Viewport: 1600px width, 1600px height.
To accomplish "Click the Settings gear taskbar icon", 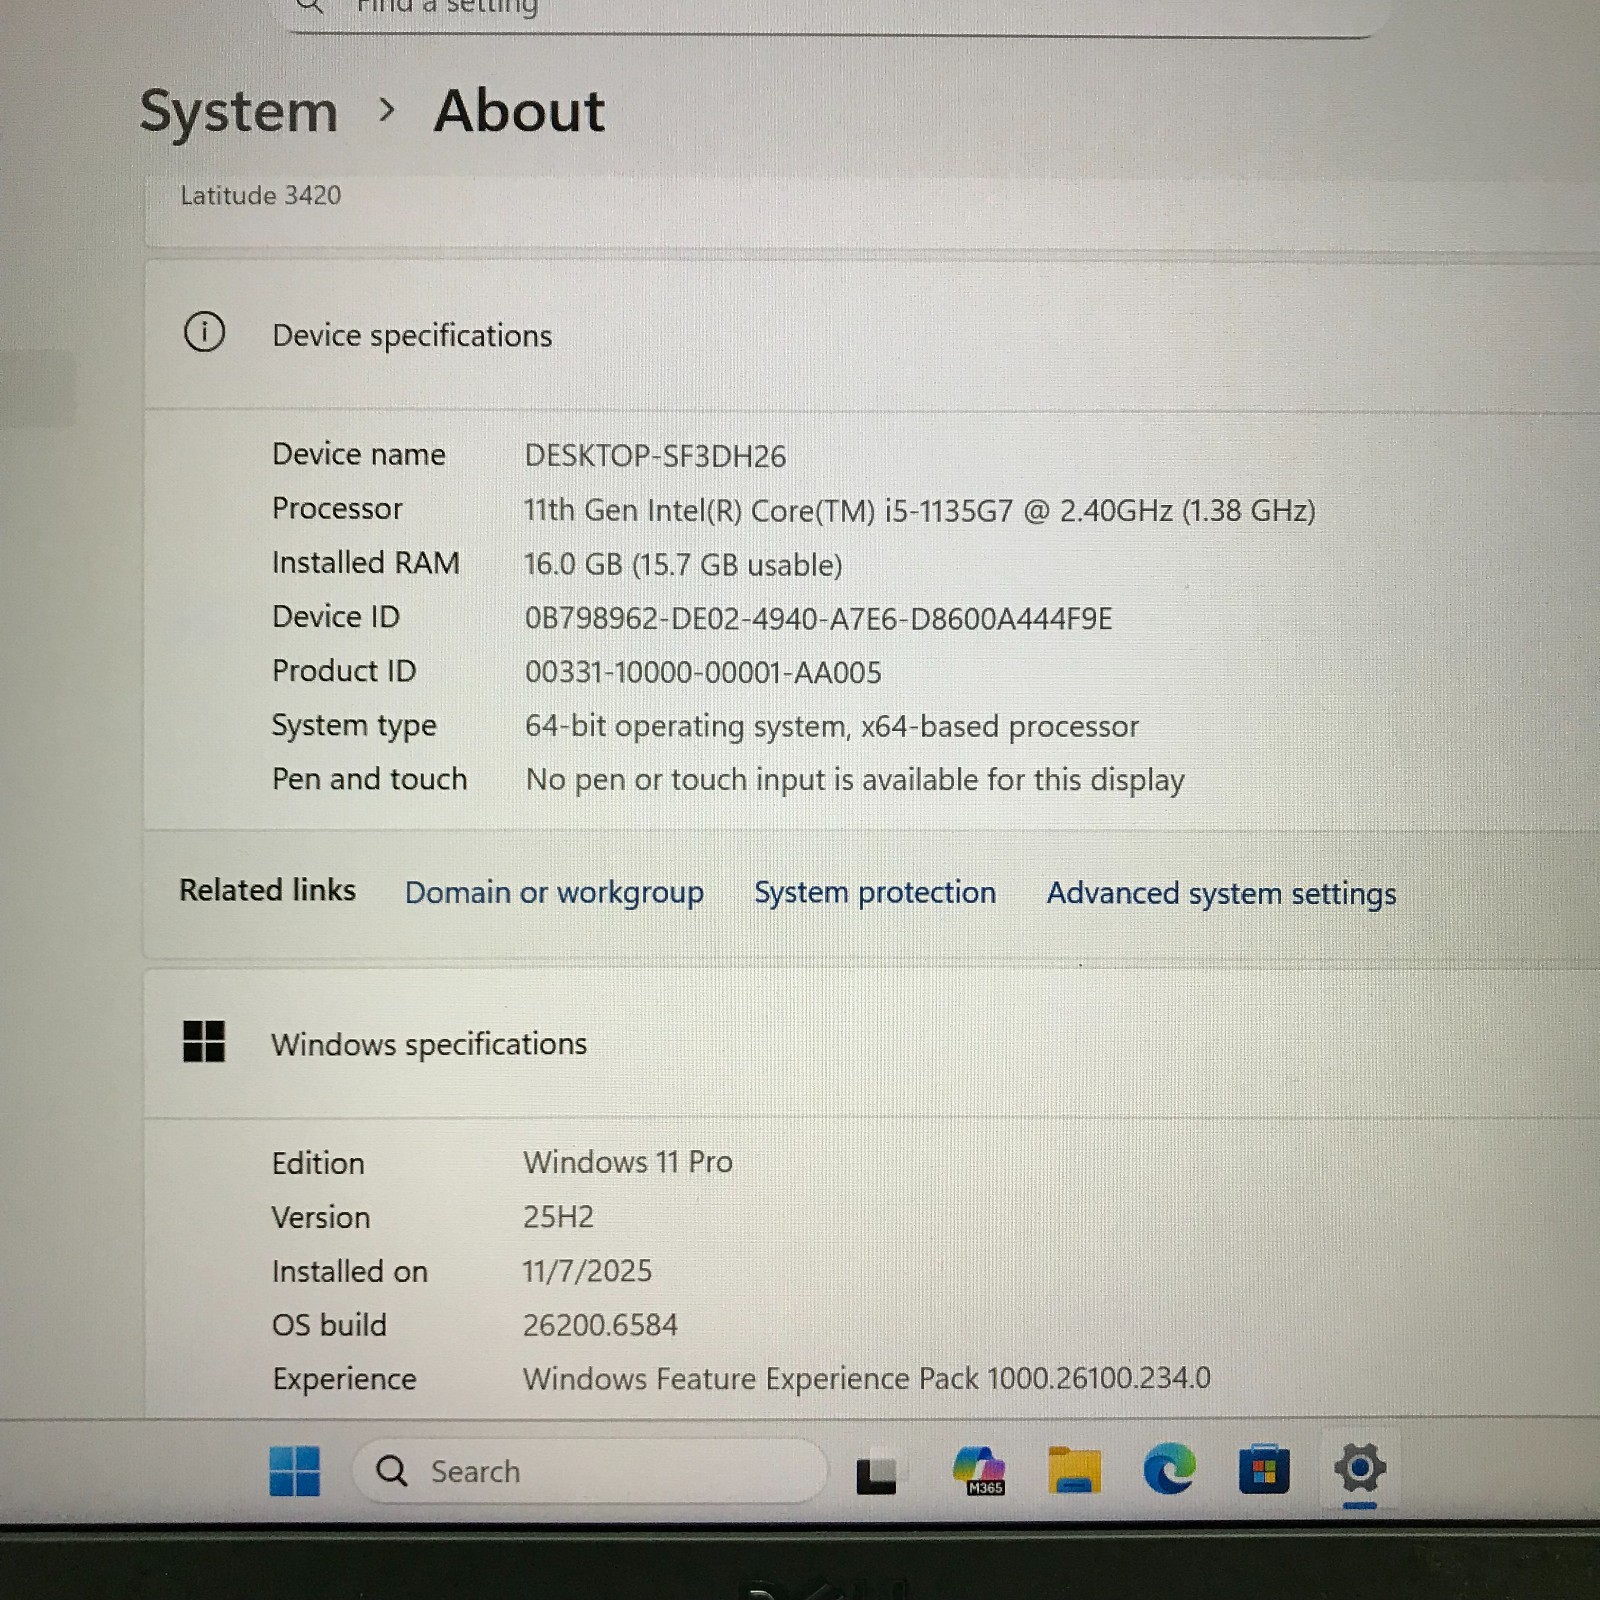I will (x=1360, y=1468).
